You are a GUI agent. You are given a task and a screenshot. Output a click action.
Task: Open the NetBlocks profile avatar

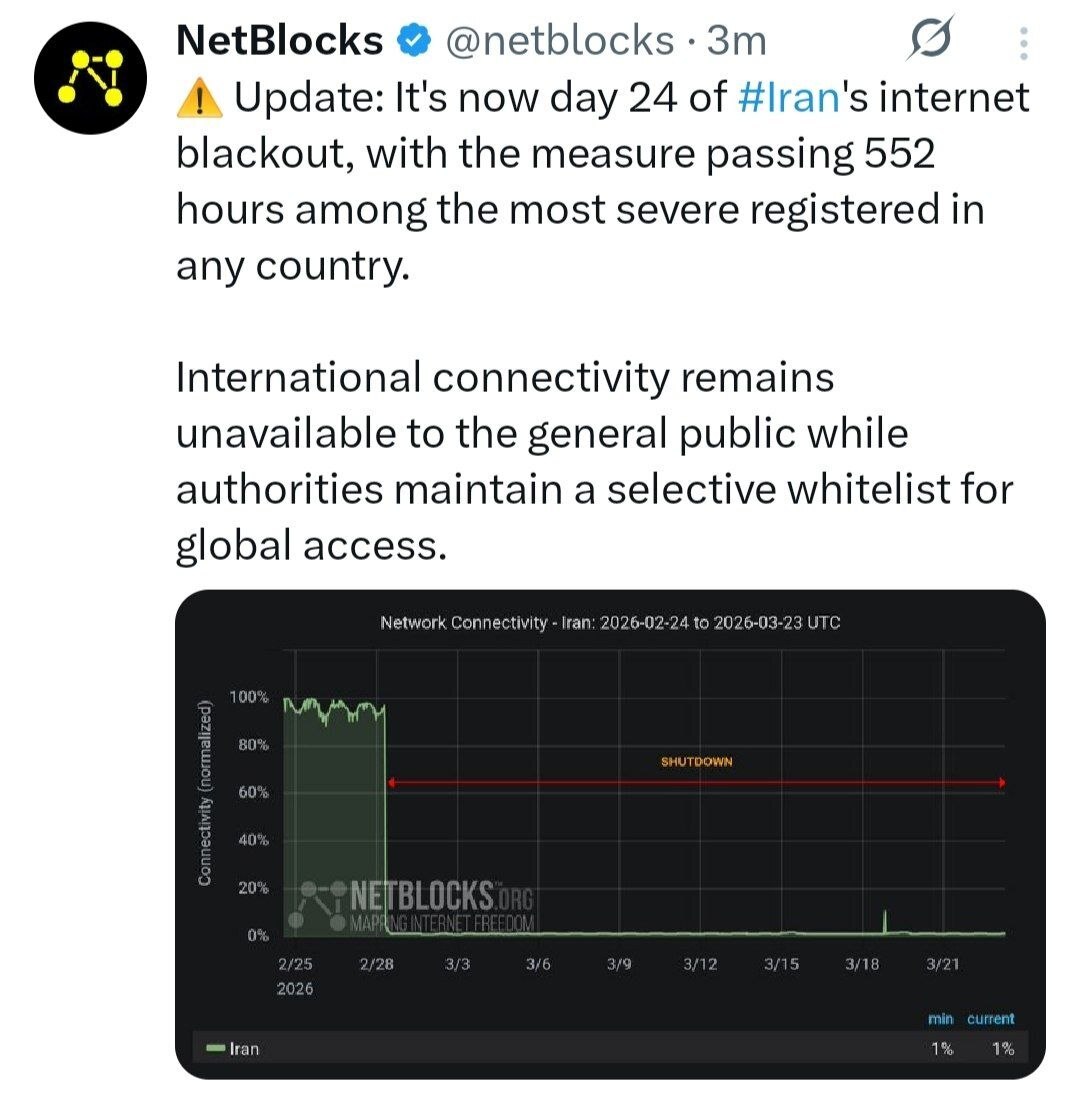coord(91,78)
